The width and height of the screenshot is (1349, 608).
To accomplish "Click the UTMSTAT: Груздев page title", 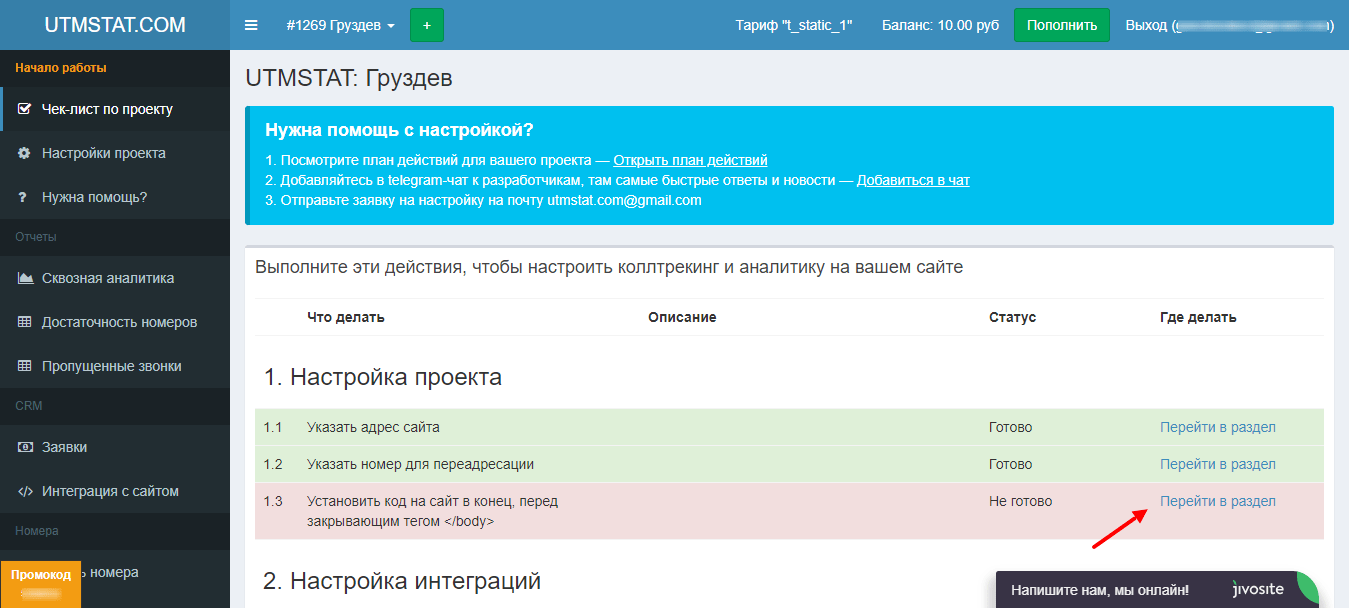I will click(348, 78).
